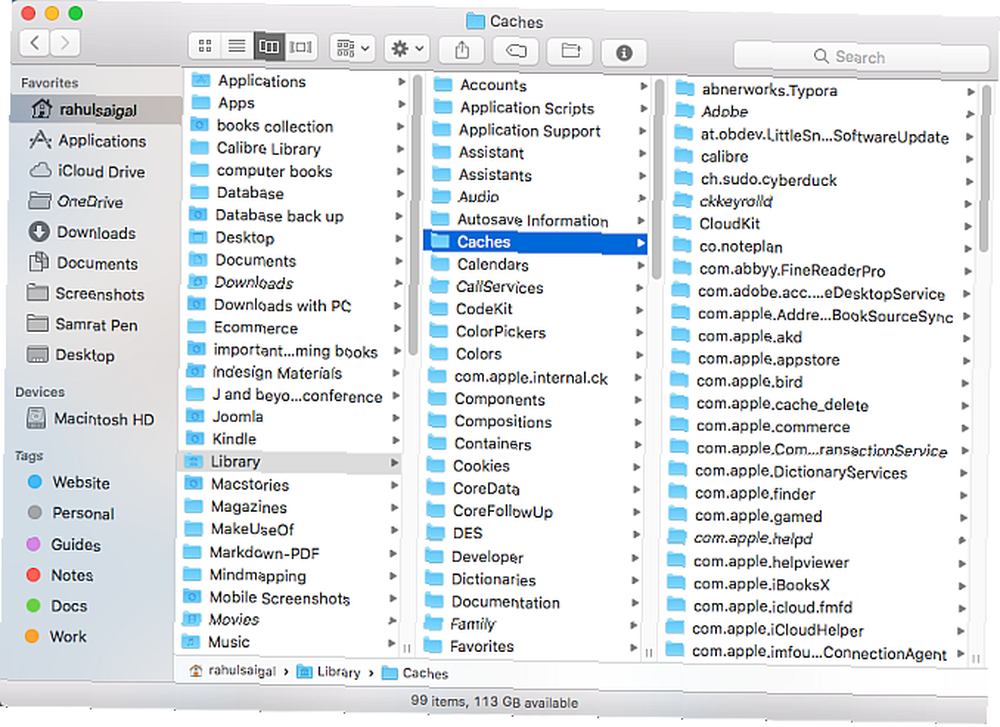Image resolution: width=1000 pixels, height=727 pixels.
Task: Expand the Containers folder arrow
Action: (x=637, y=444)
